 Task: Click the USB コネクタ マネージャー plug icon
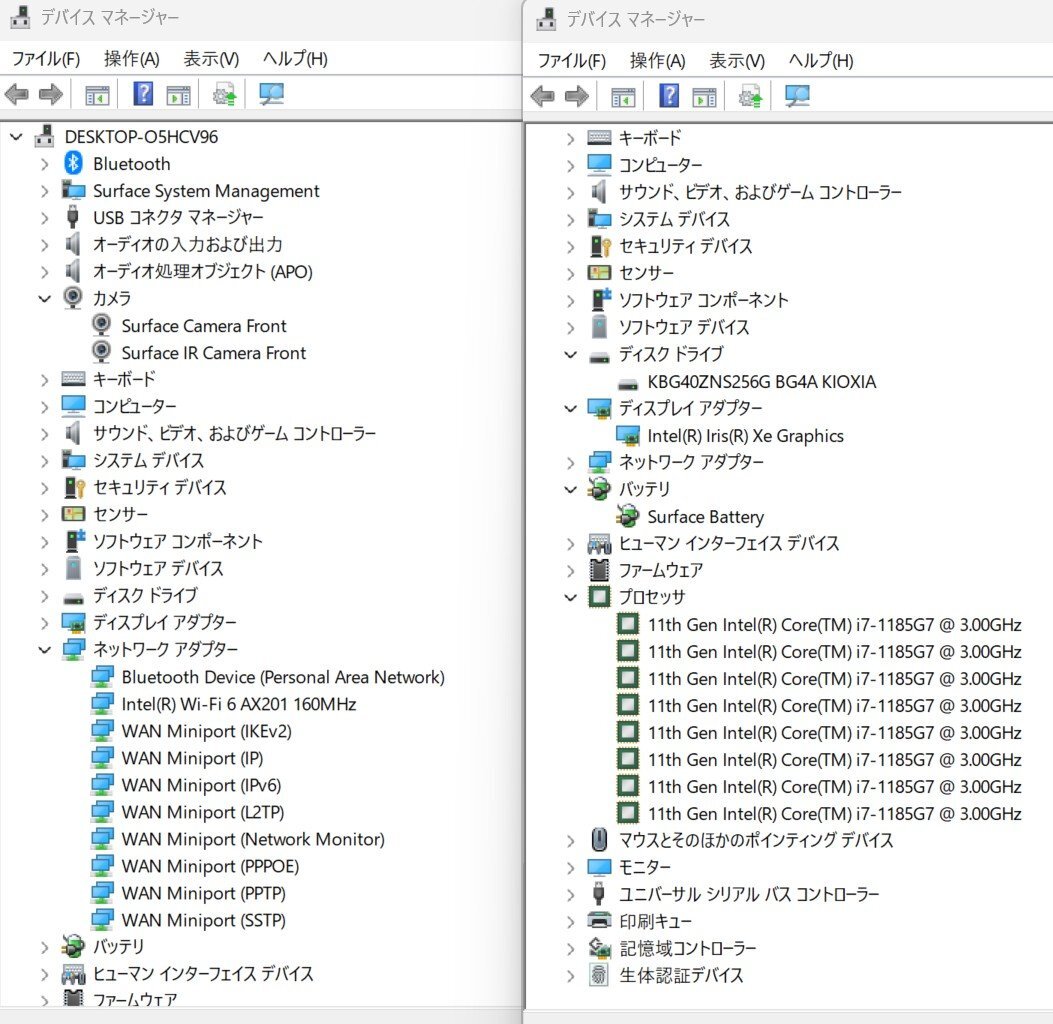click(73, 217)
